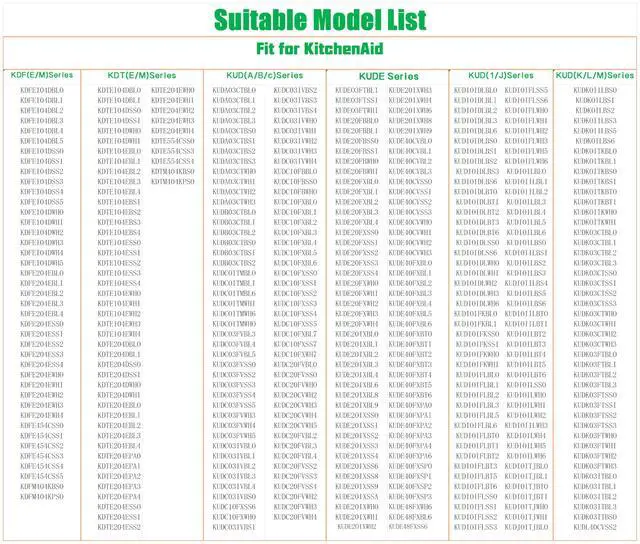Click model number KUDI01FLWH0

(526, 111)
